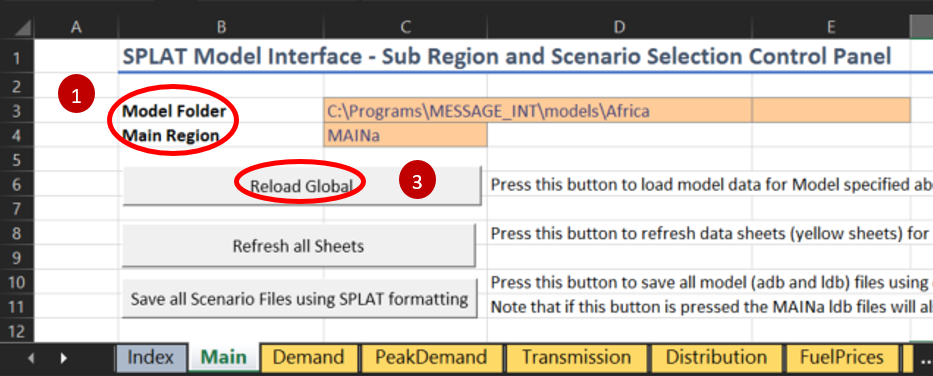Switch to the FuelPrices sheet tab

[x=841, y=358]
